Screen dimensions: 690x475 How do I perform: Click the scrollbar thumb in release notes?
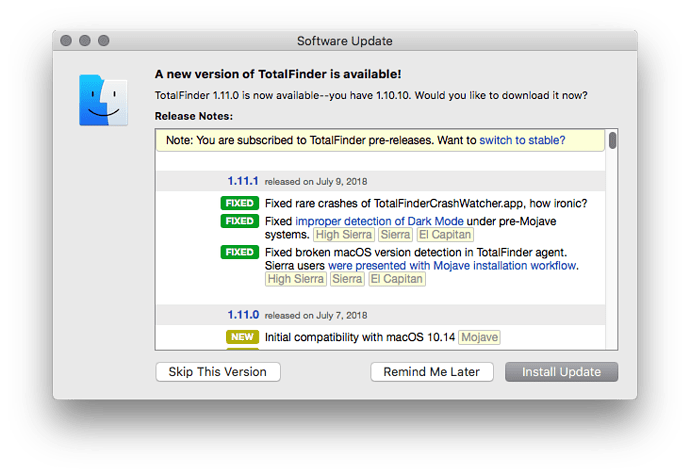(612, 141)
